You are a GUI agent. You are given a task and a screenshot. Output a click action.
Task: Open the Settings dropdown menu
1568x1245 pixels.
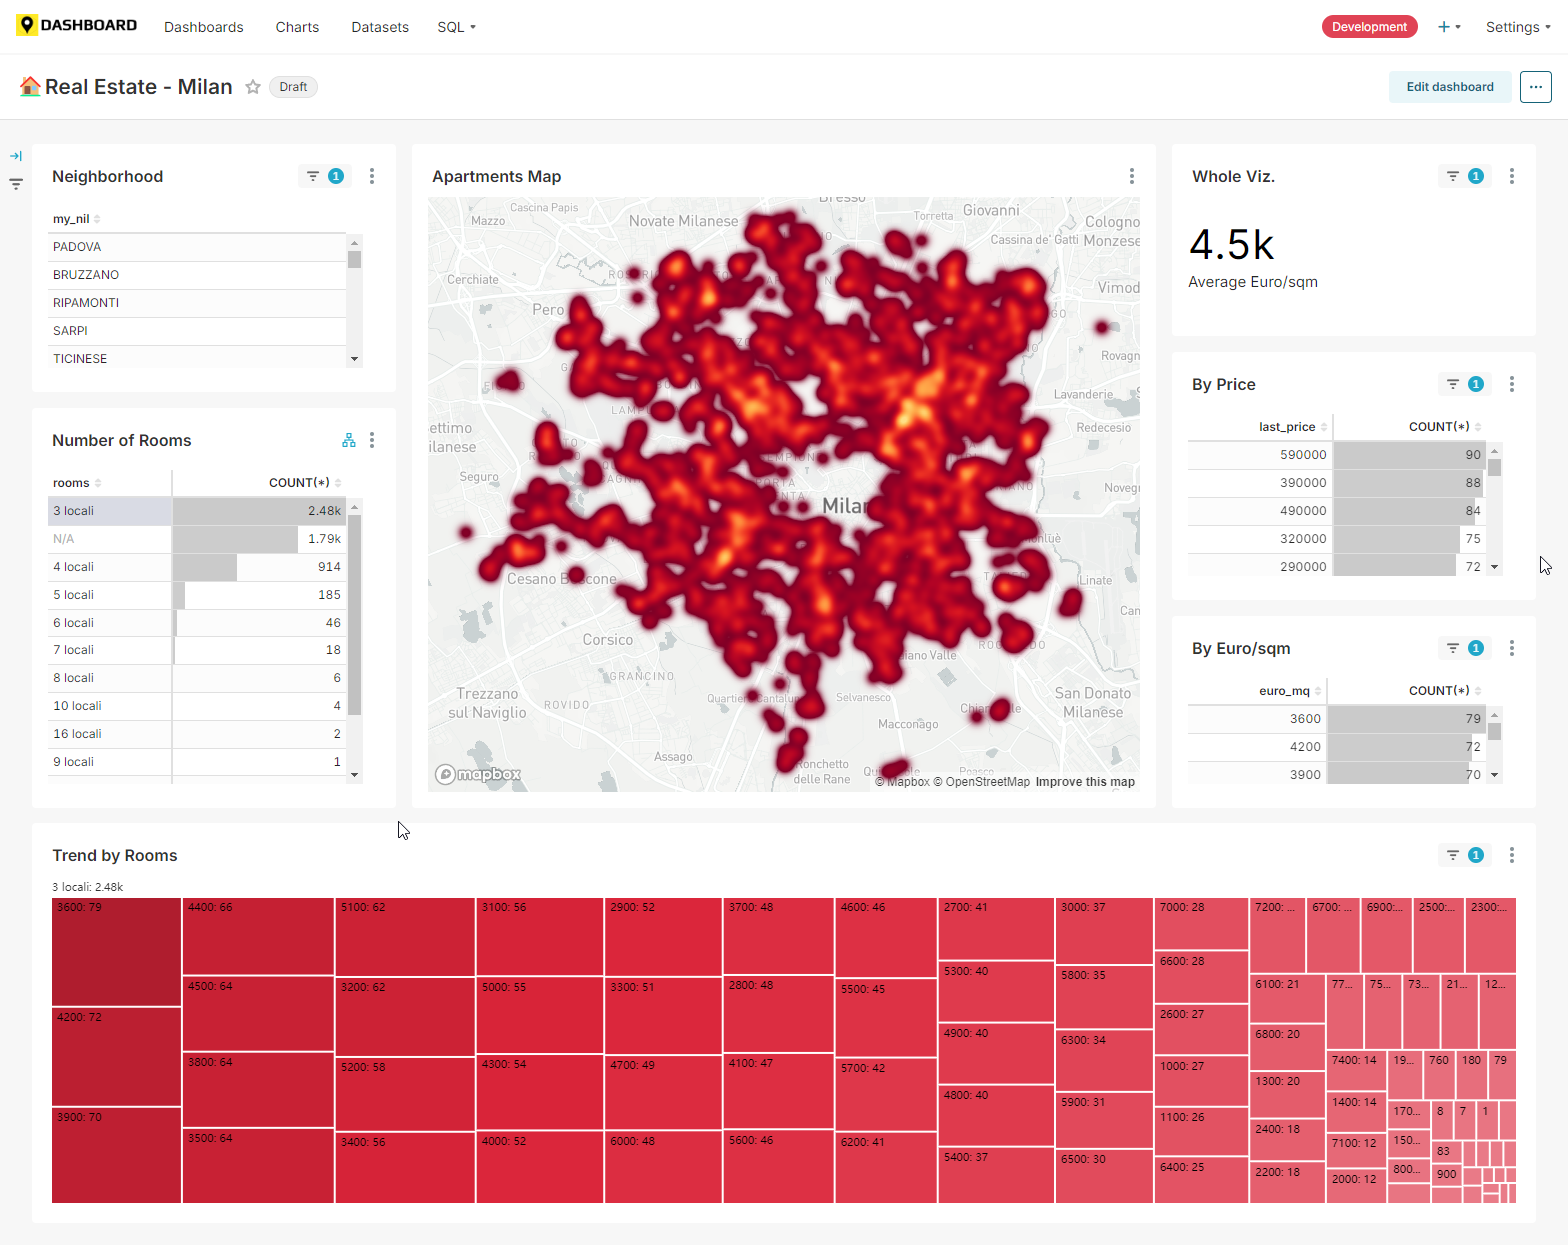click(x=1518, y=27)
